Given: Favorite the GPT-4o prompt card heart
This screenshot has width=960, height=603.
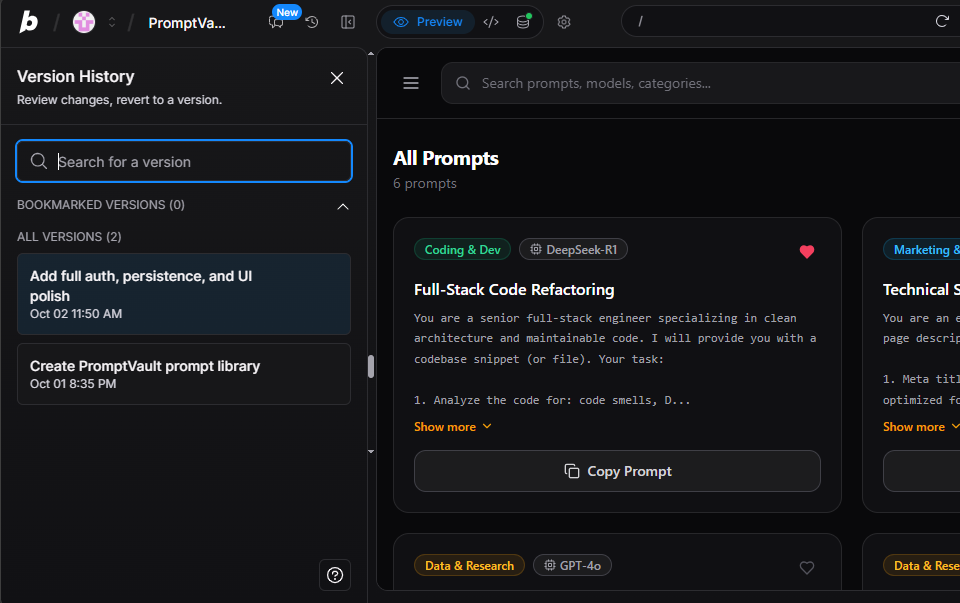Looking at the screenshot, I should point(807,567).
